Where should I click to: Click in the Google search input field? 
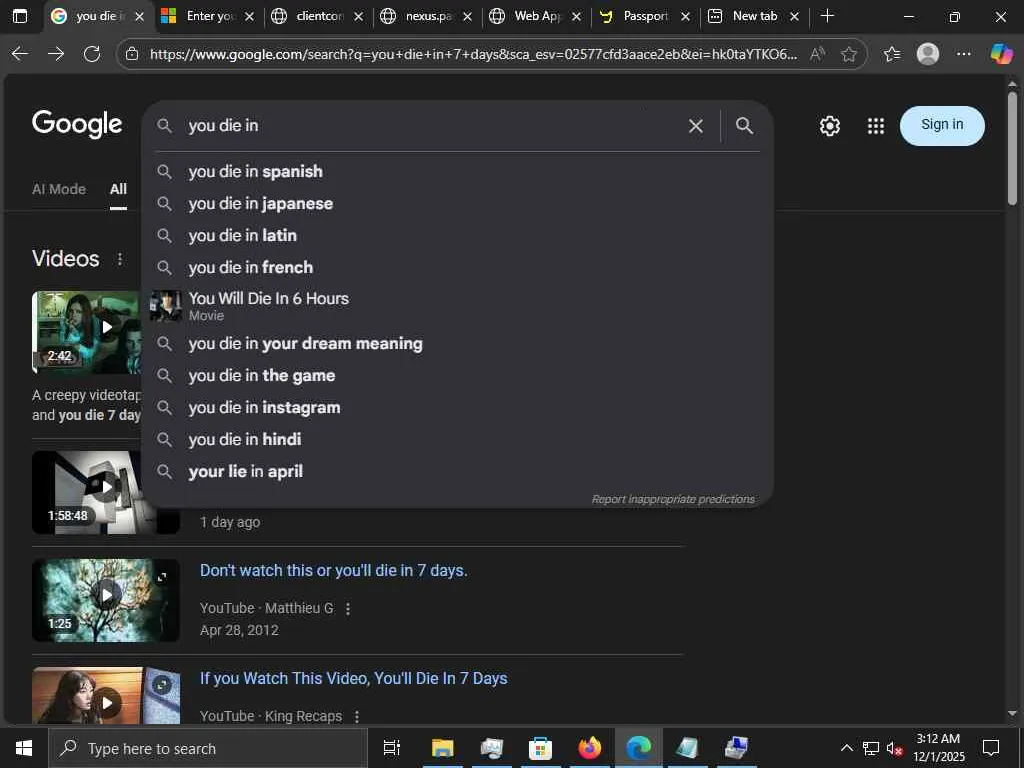(x=431, y=125)
